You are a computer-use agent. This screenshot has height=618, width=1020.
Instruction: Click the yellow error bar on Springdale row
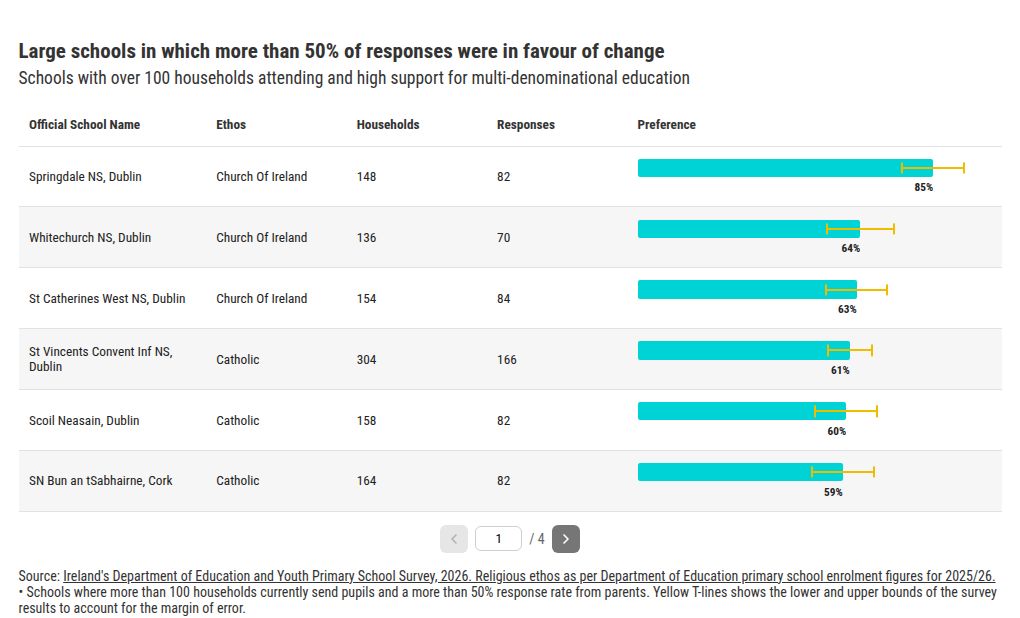pos(932,168)
